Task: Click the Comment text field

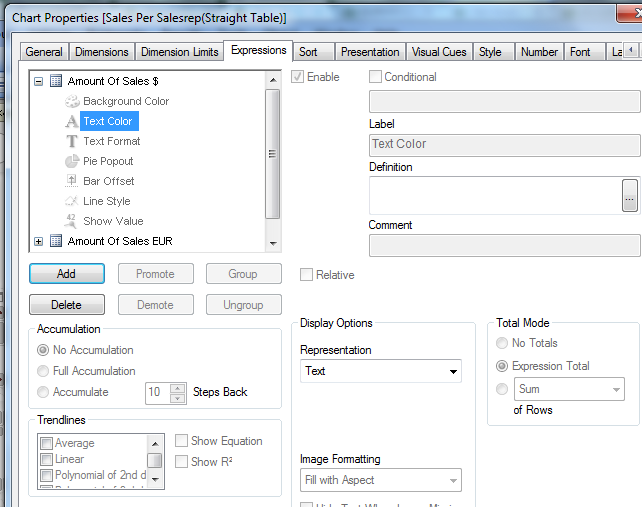Action: click(x=504, y=245)
